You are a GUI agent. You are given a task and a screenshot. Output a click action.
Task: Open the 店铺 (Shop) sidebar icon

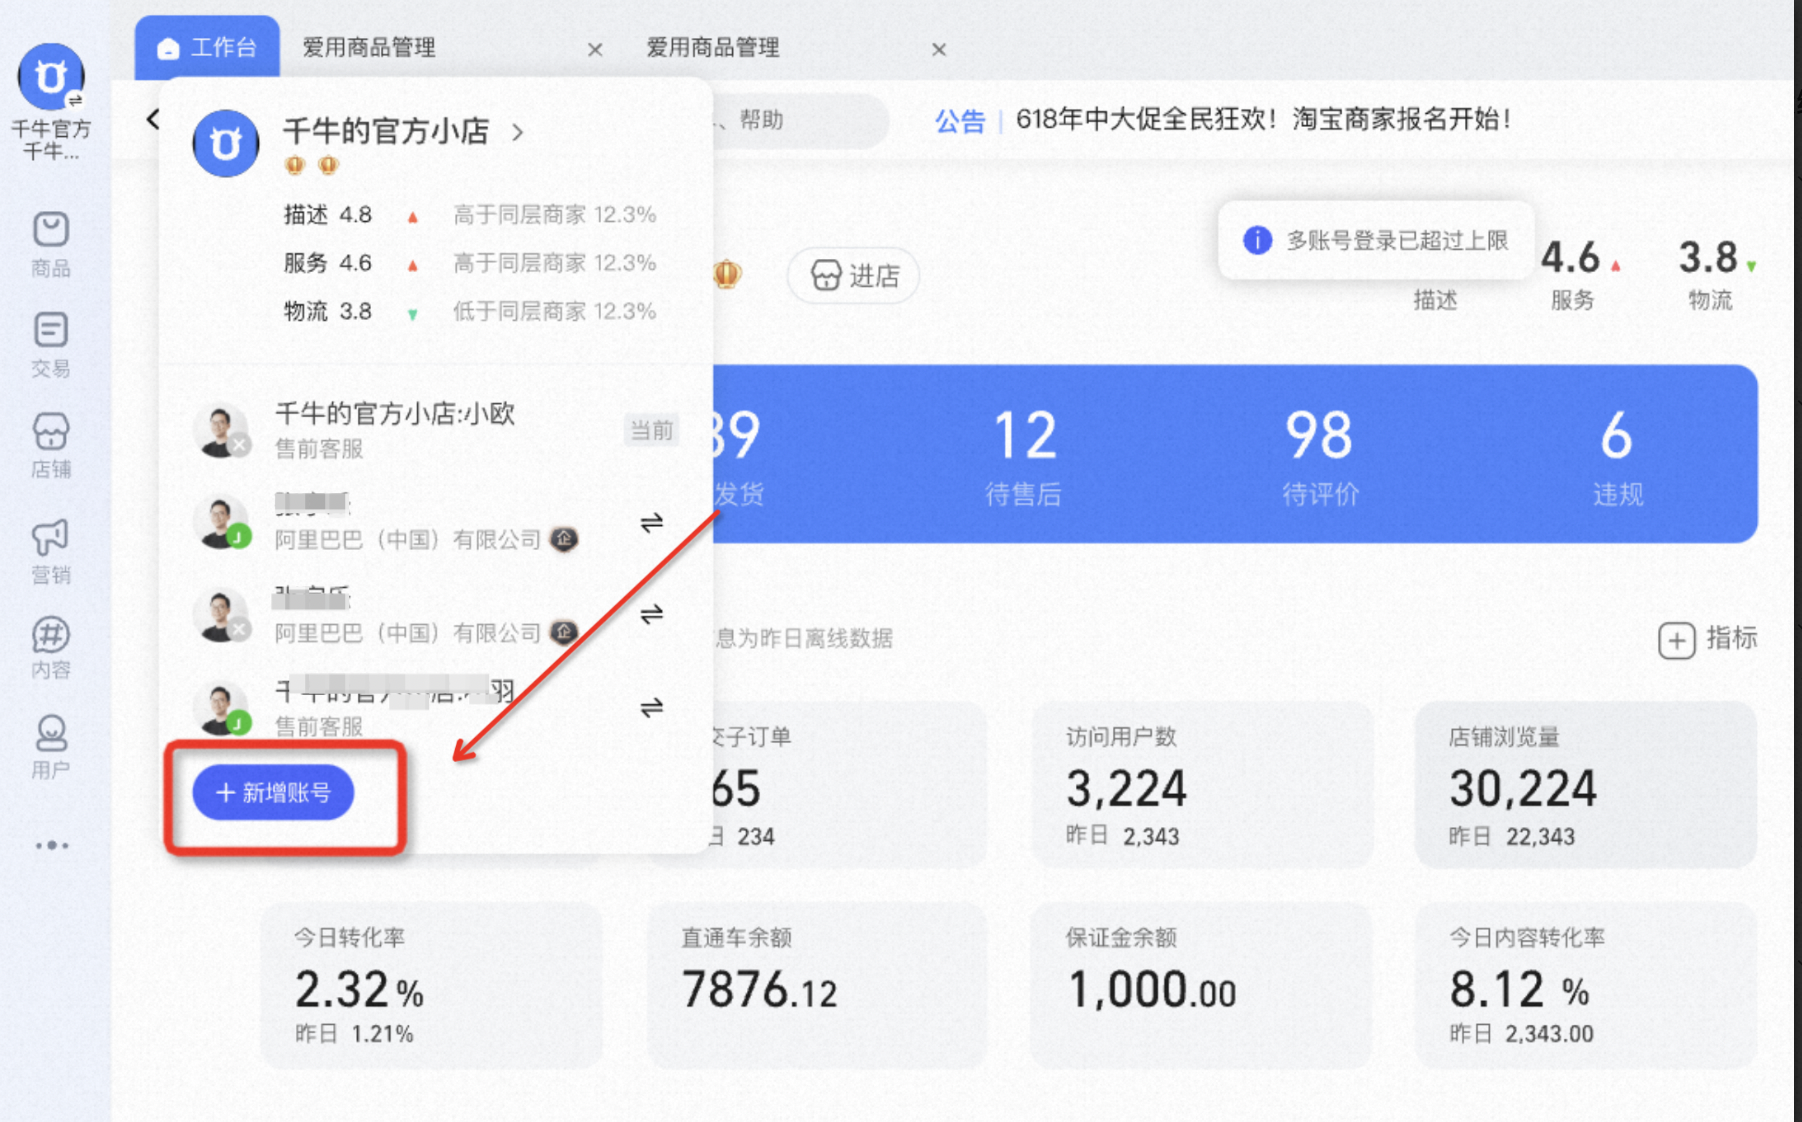51,446
